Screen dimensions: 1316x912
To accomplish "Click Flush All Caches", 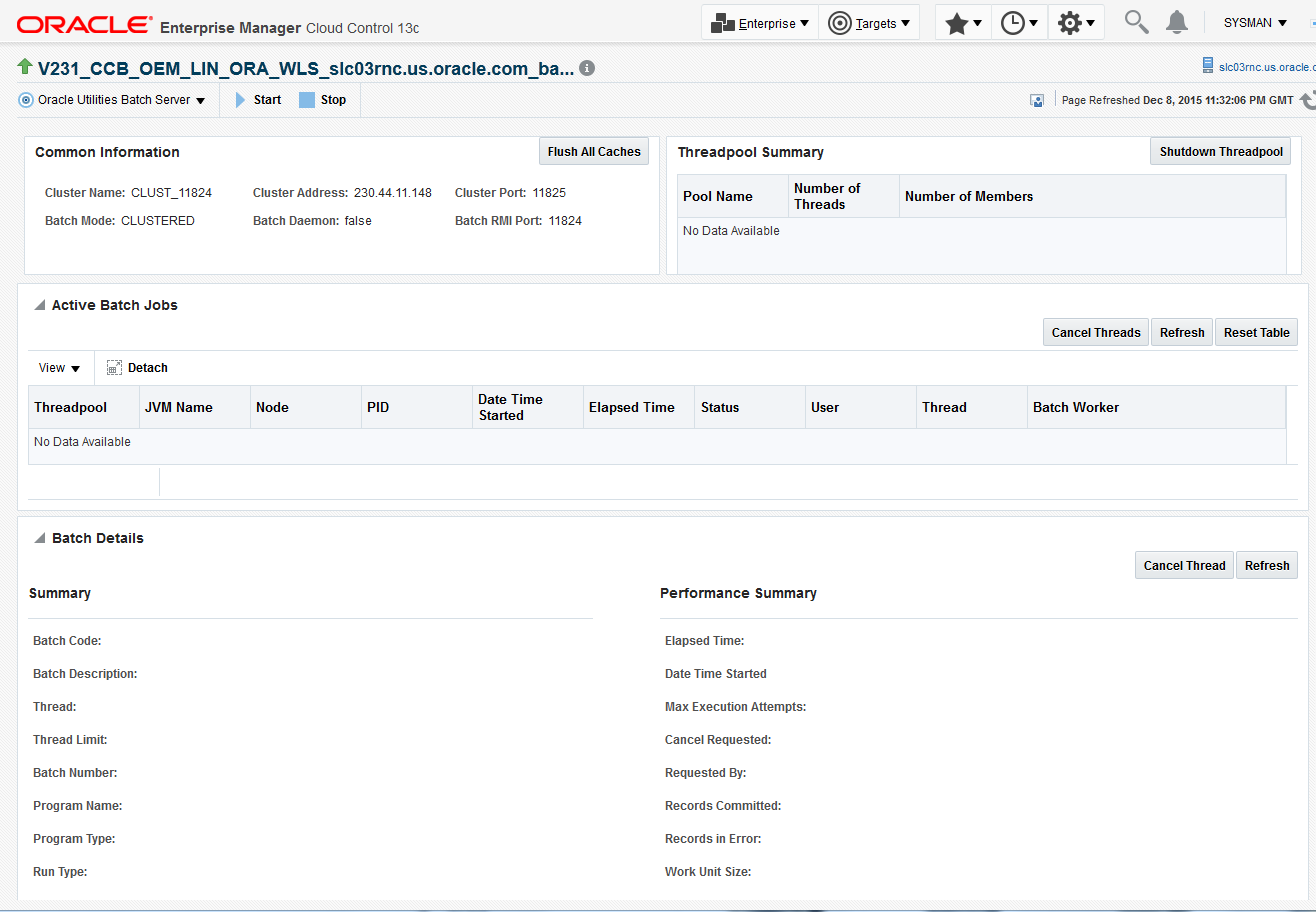I will (594, 151).
